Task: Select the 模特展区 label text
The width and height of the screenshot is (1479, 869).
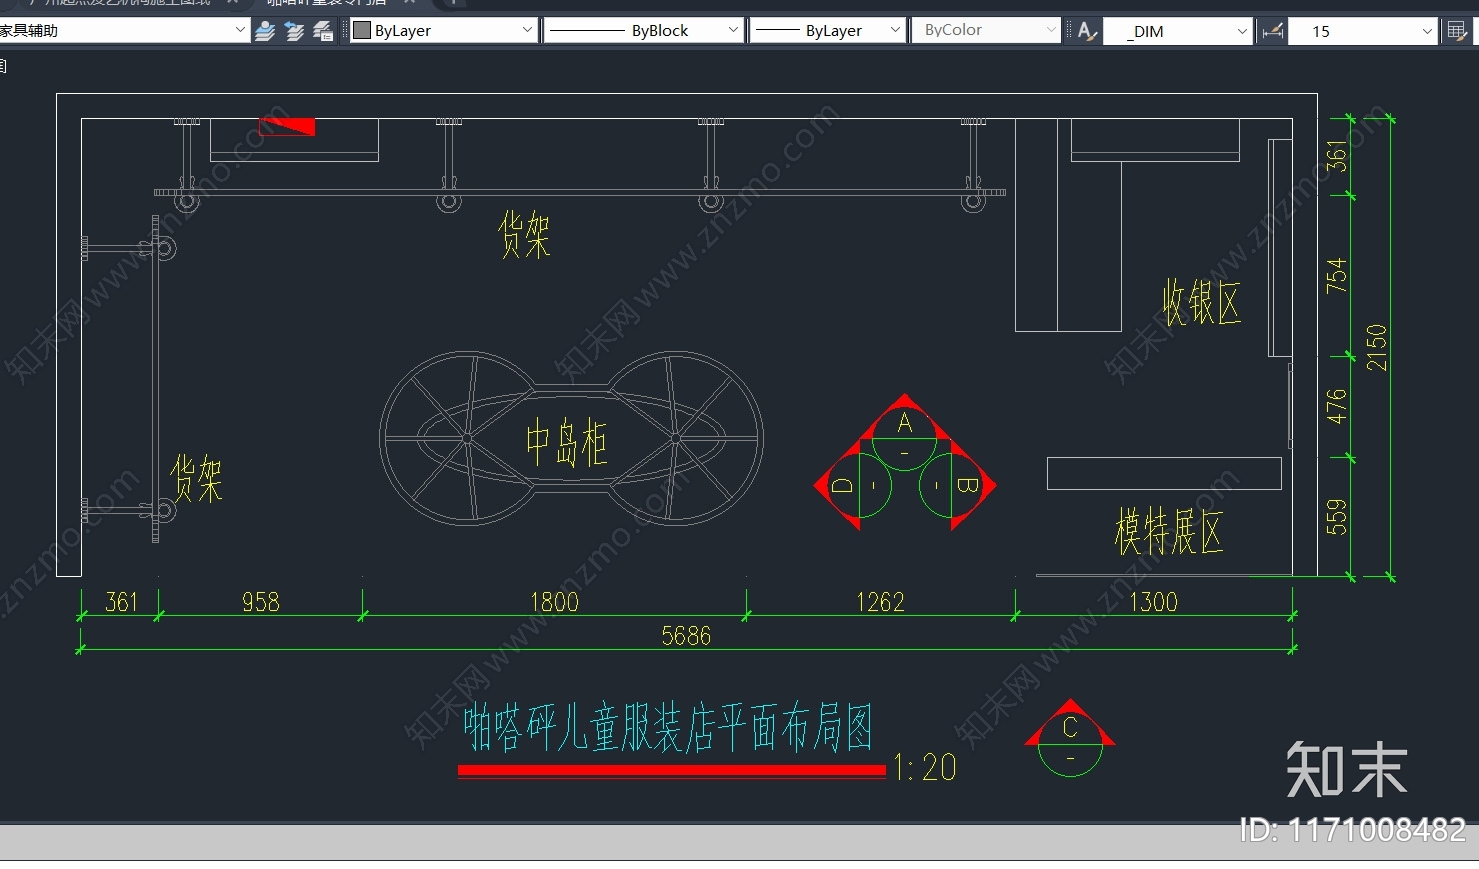Action: point(1169,531)
